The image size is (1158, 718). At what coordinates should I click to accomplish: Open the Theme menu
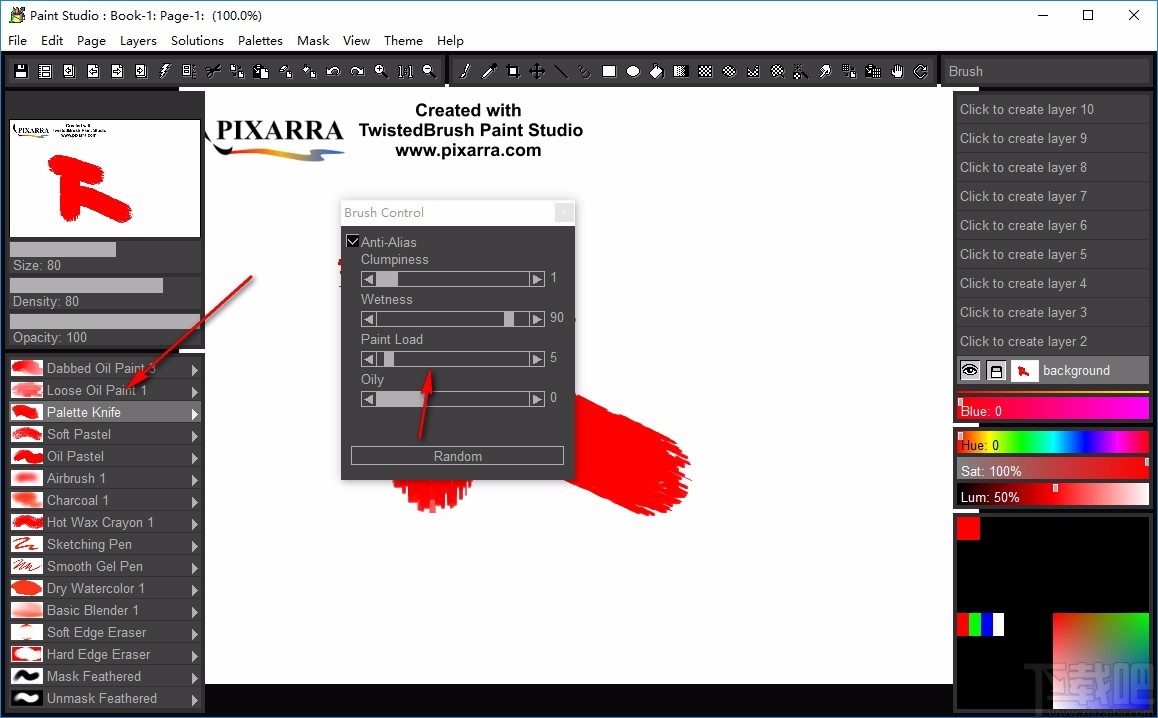[403, 40]
